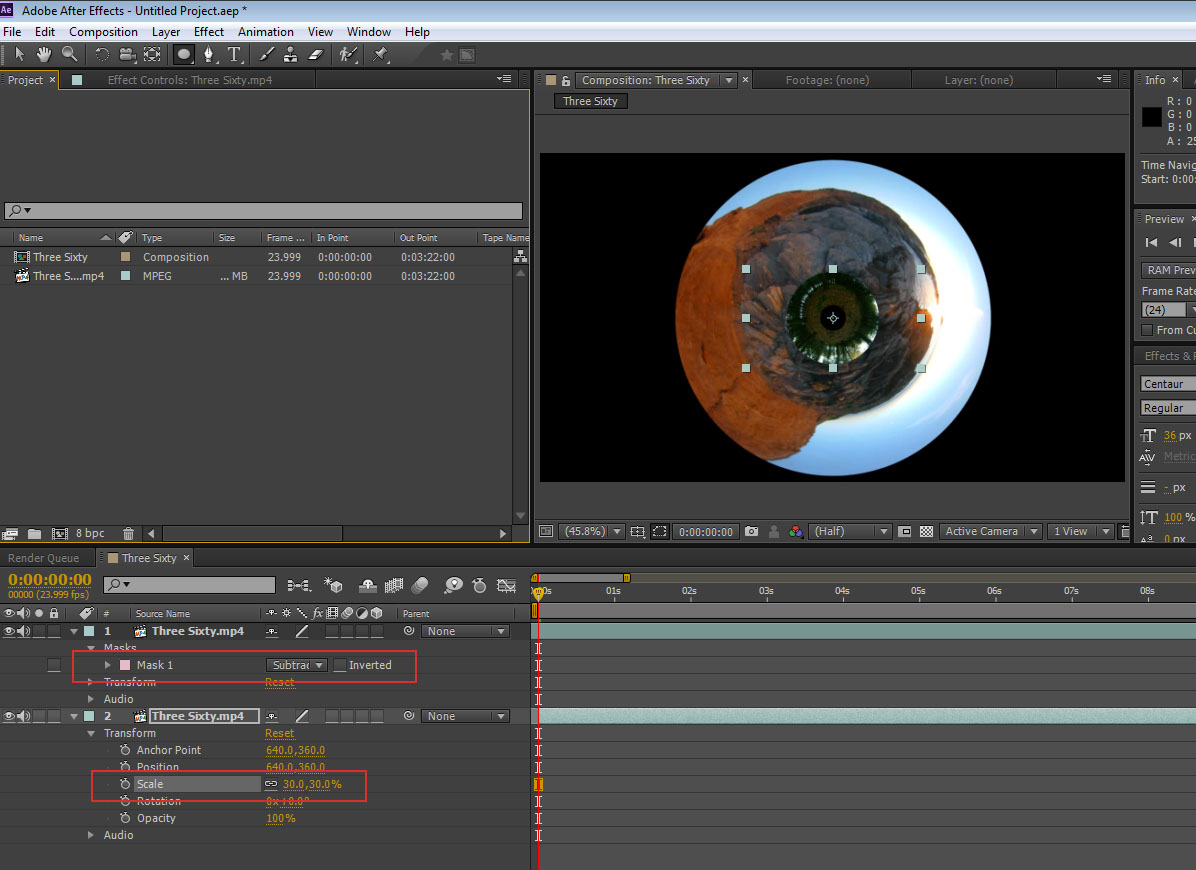Viewport: 1196px width, 870px height.
Task: Select the Eraser tool
Action: point(316,54)
